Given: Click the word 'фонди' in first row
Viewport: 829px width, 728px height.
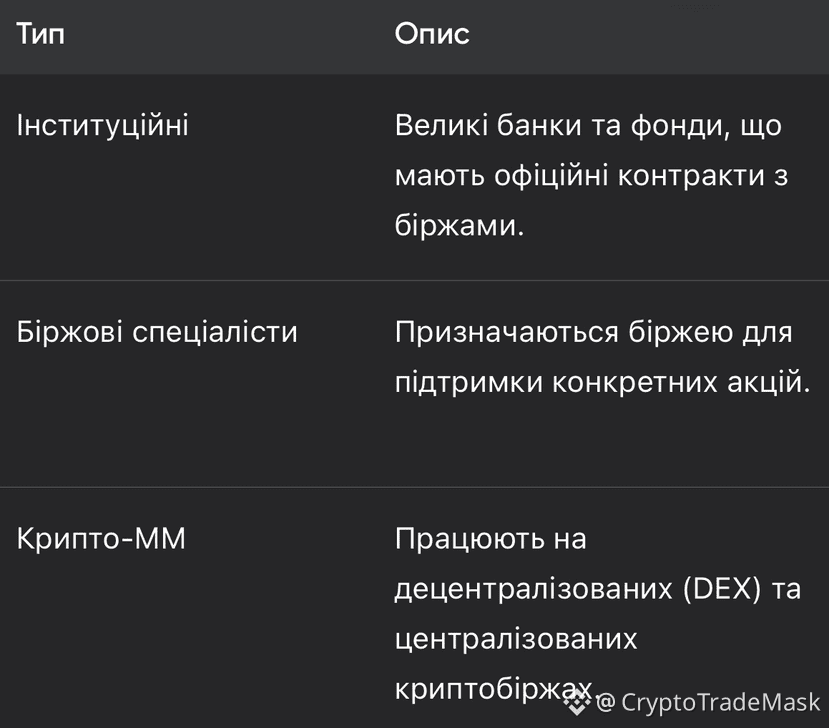Looking at the screenshot, I should [x=676, y=127].
